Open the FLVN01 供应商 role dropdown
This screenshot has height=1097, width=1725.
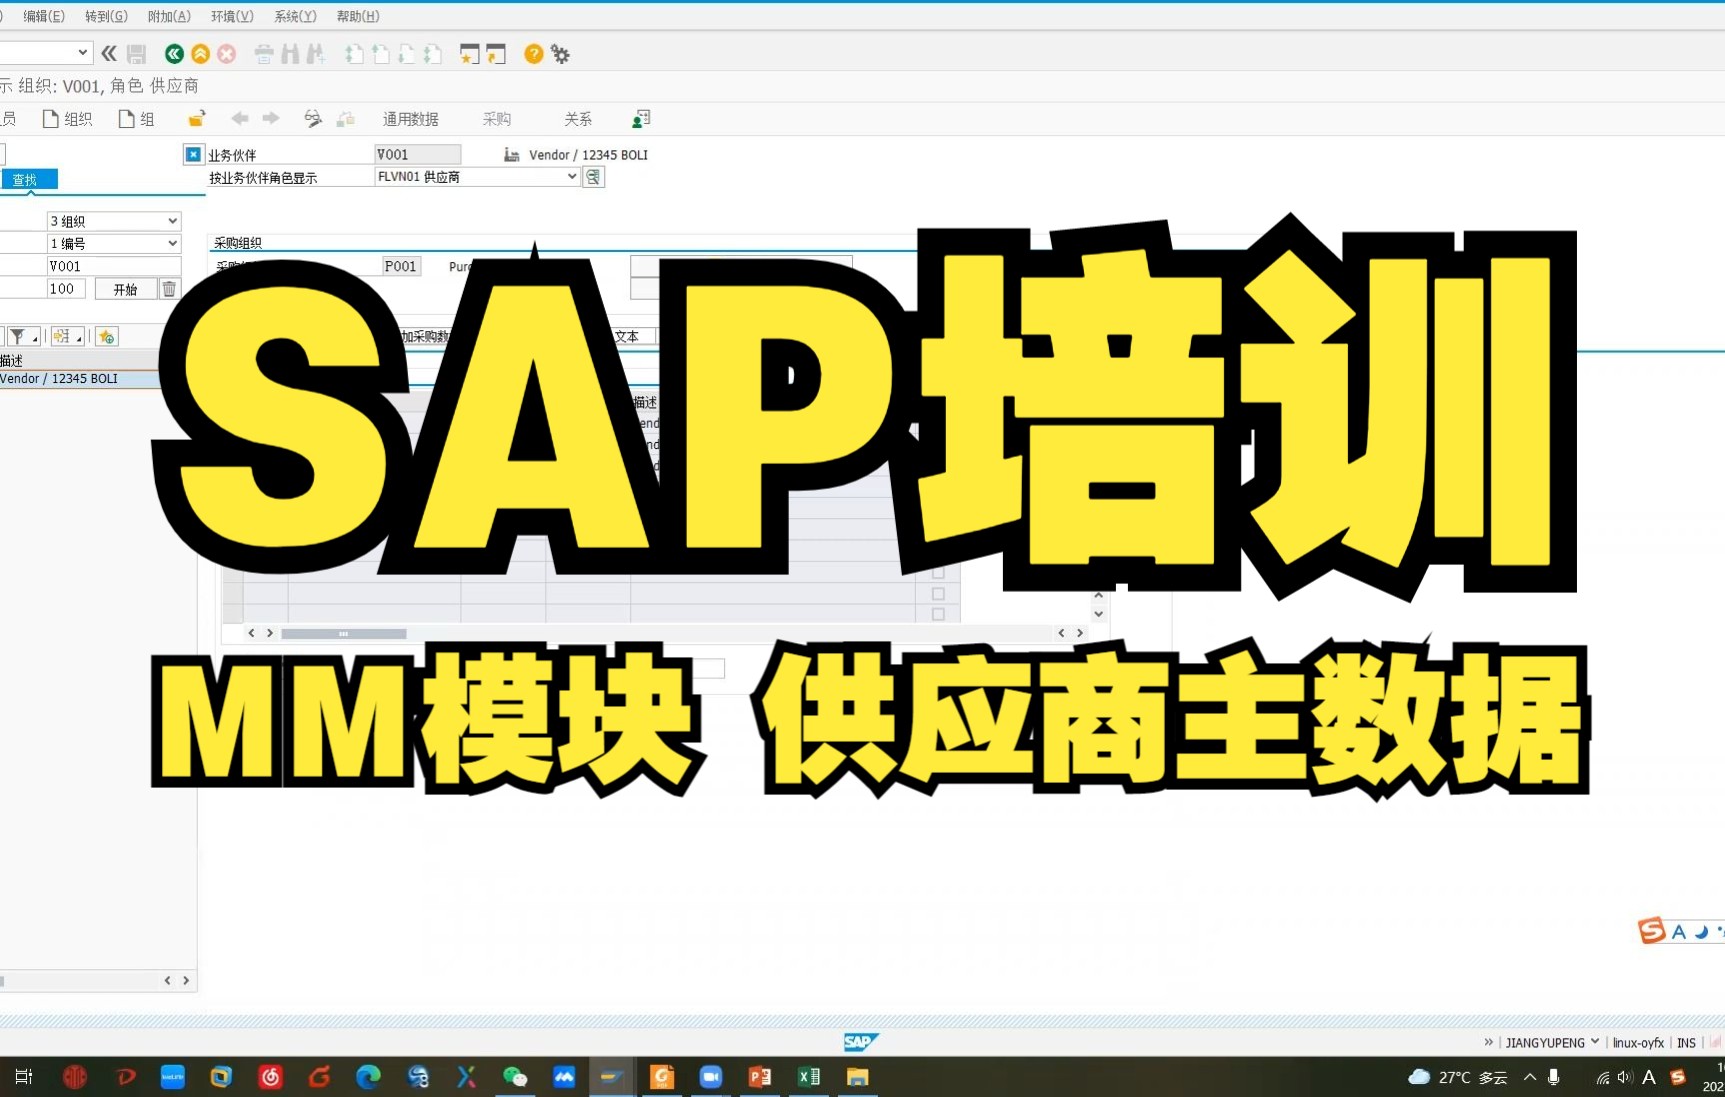click(570, 176)
